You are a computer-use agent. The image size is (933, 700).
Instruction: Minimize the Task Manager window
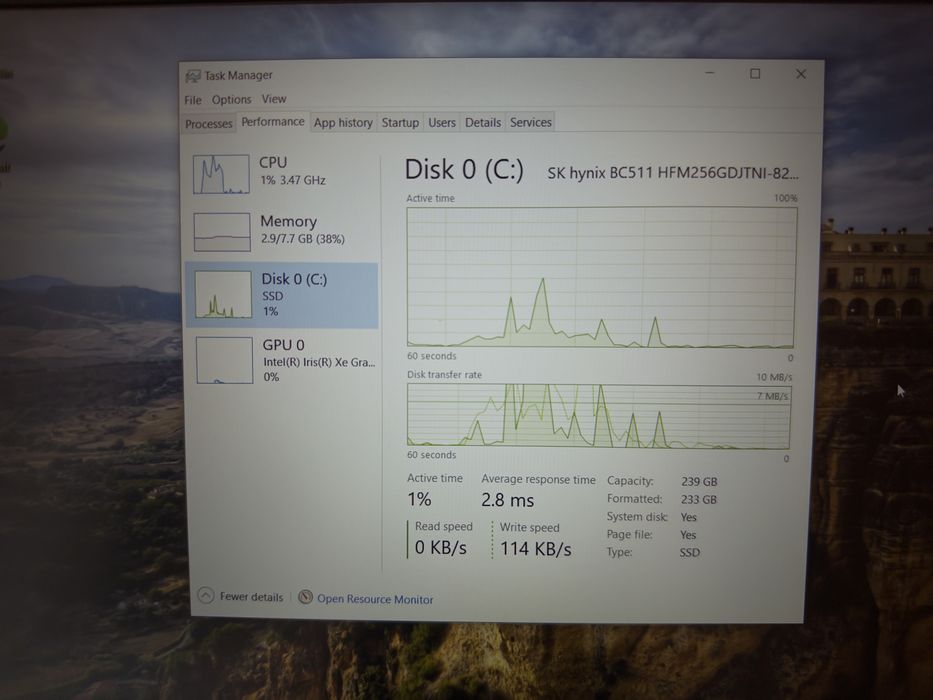[x=710, y=73]
